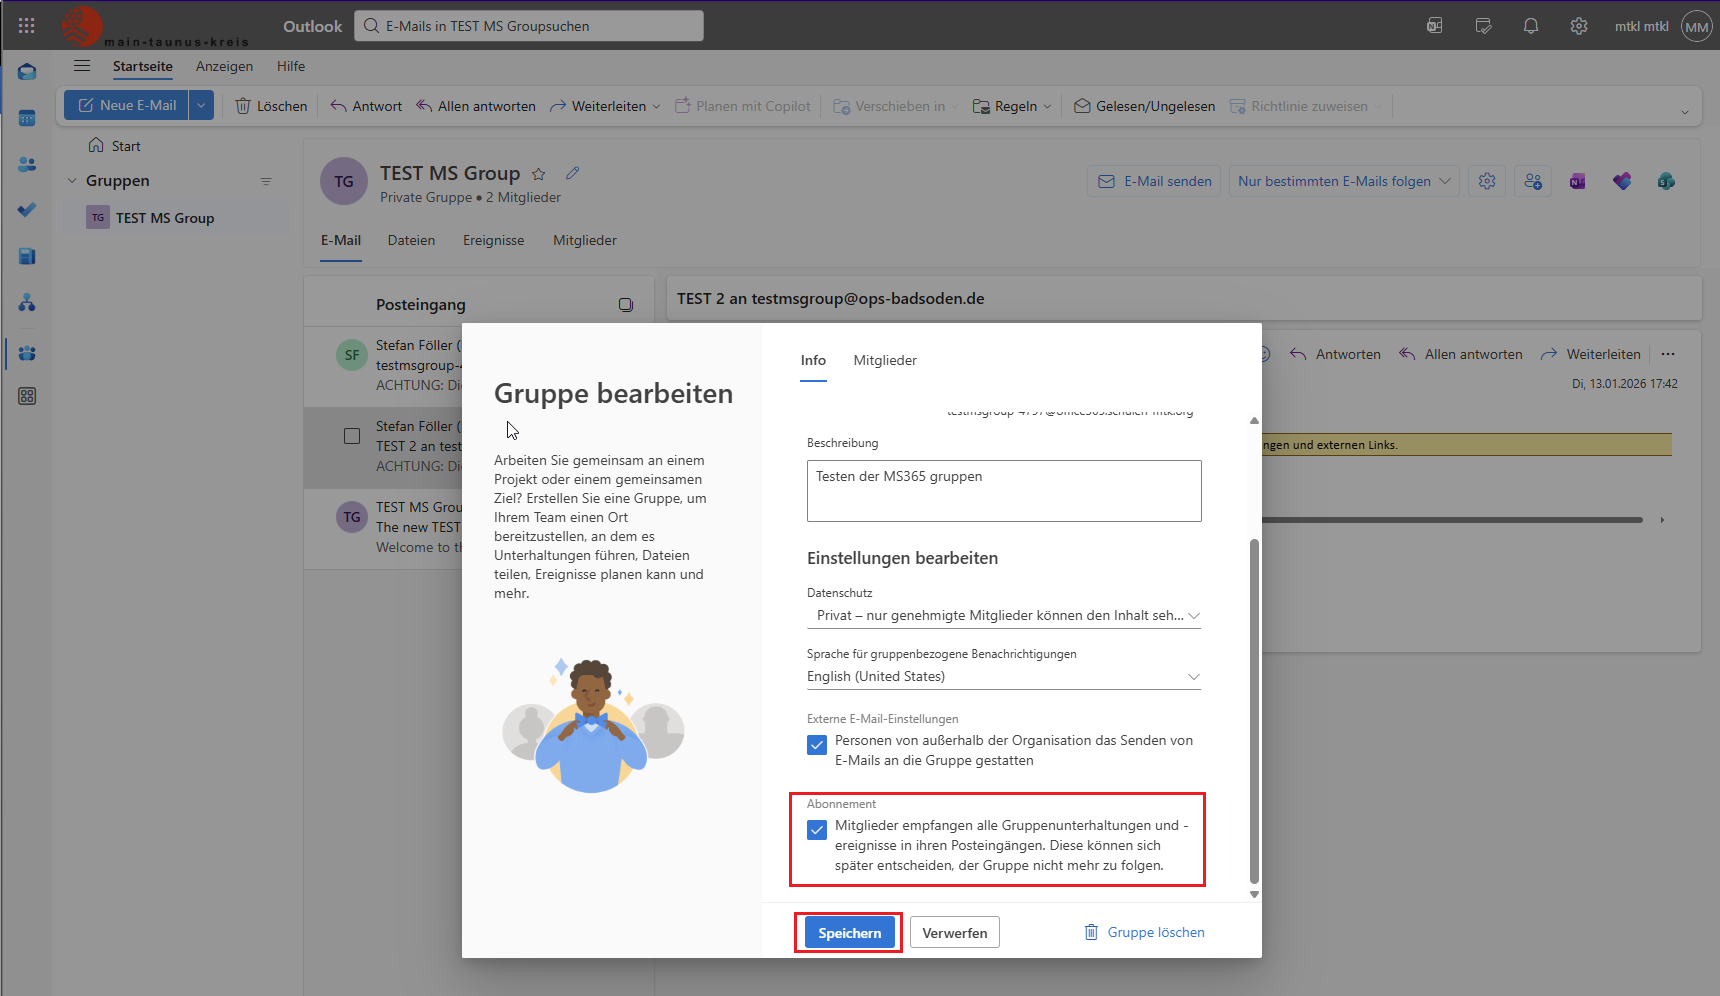
Task: Open the add members icon for the group
Action: tap(1533, 181)
